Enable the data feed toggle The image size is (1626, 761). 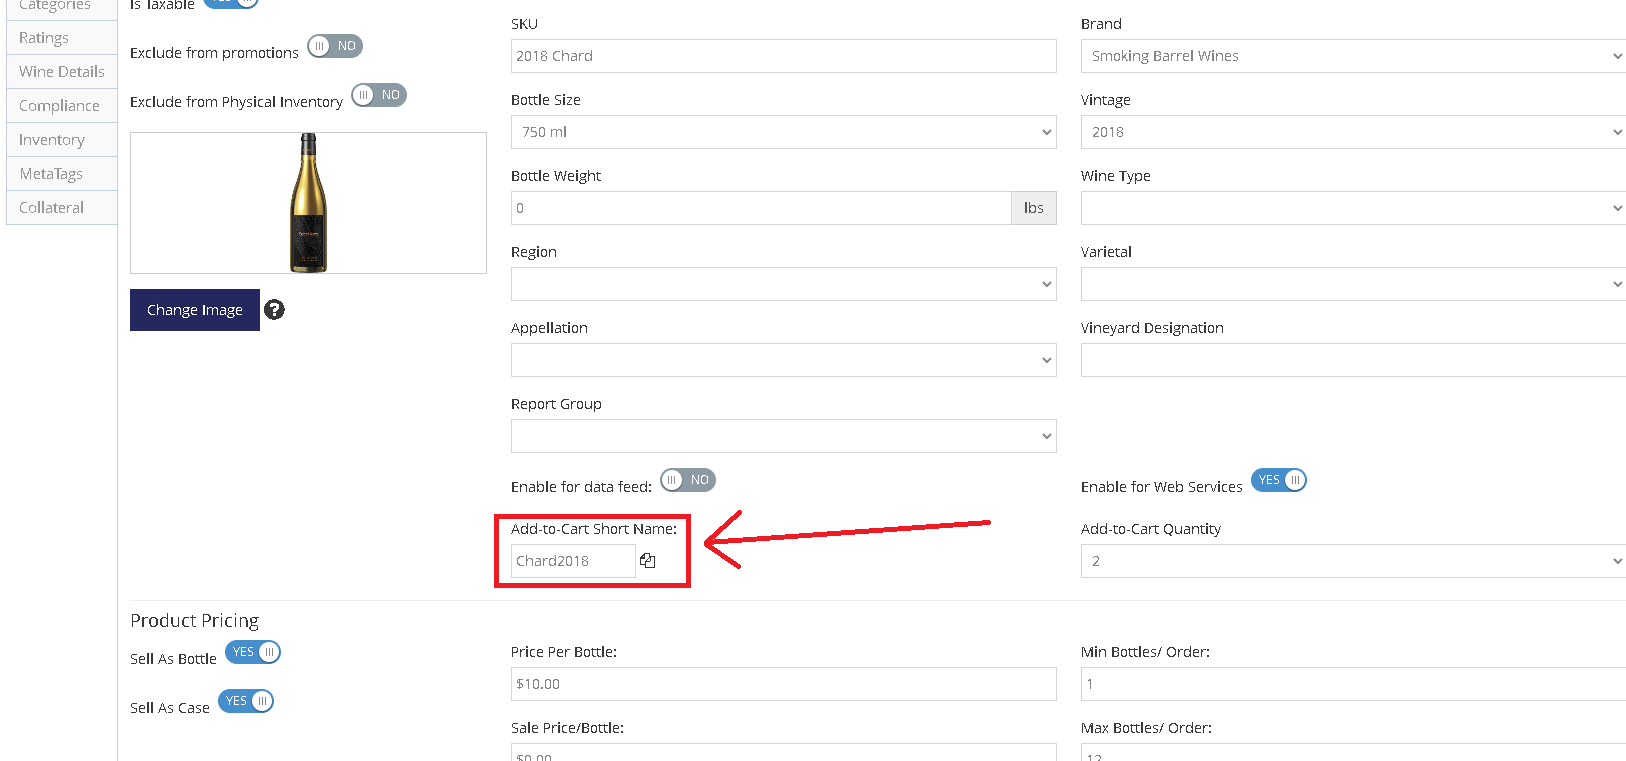click(x=688, y=480)
